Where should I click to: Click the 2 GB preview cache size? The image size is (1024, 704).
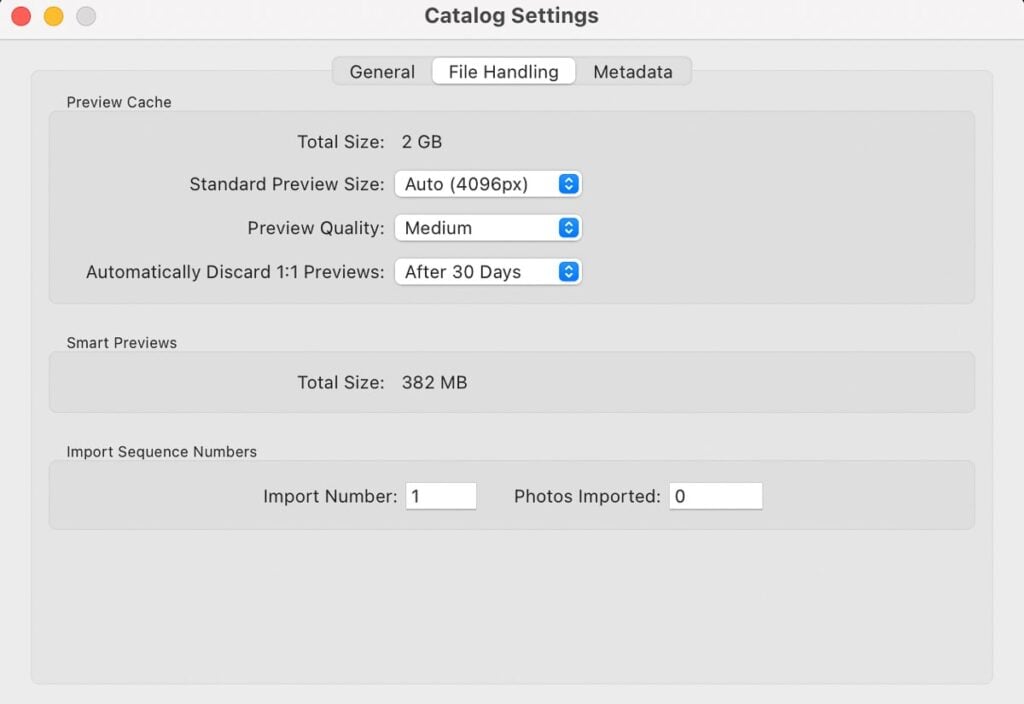[421, 142]
